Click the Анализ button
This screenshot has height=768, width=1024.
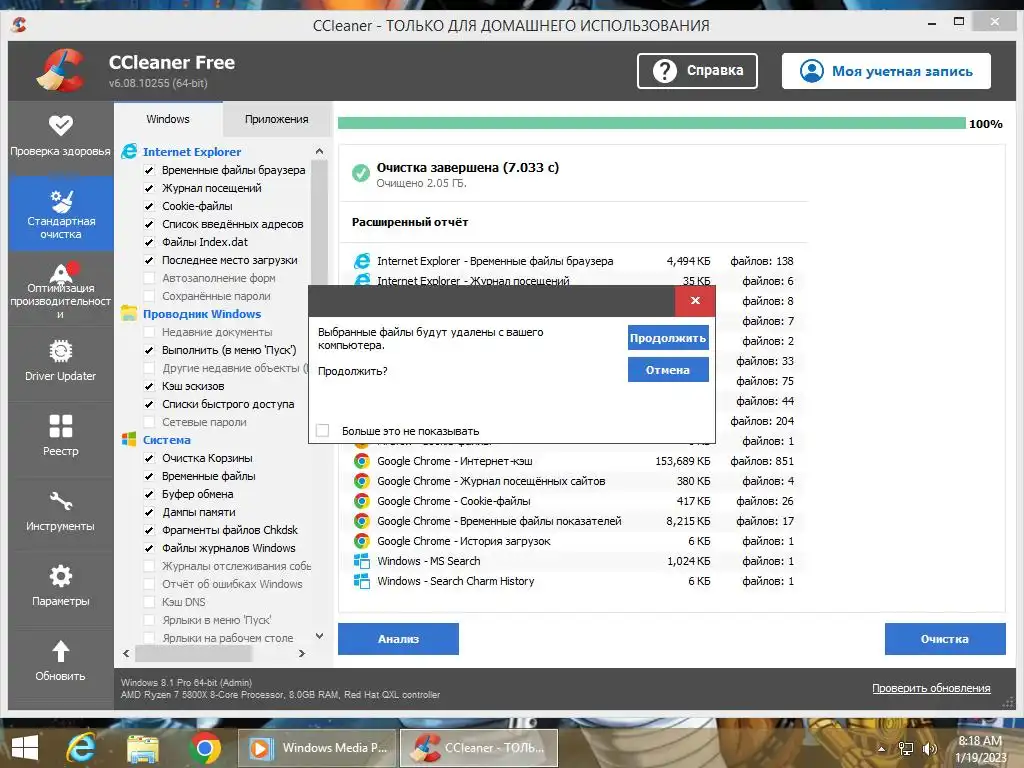398,639
